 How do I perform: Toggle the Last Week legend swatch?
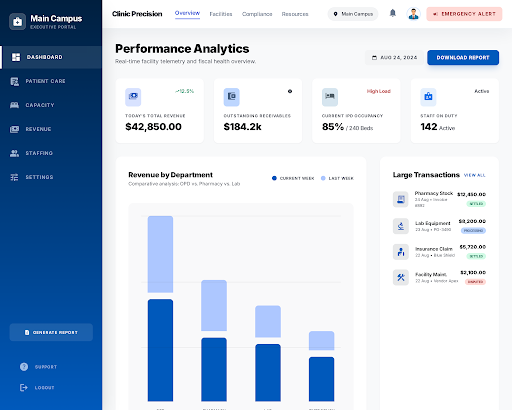[323, 178]
